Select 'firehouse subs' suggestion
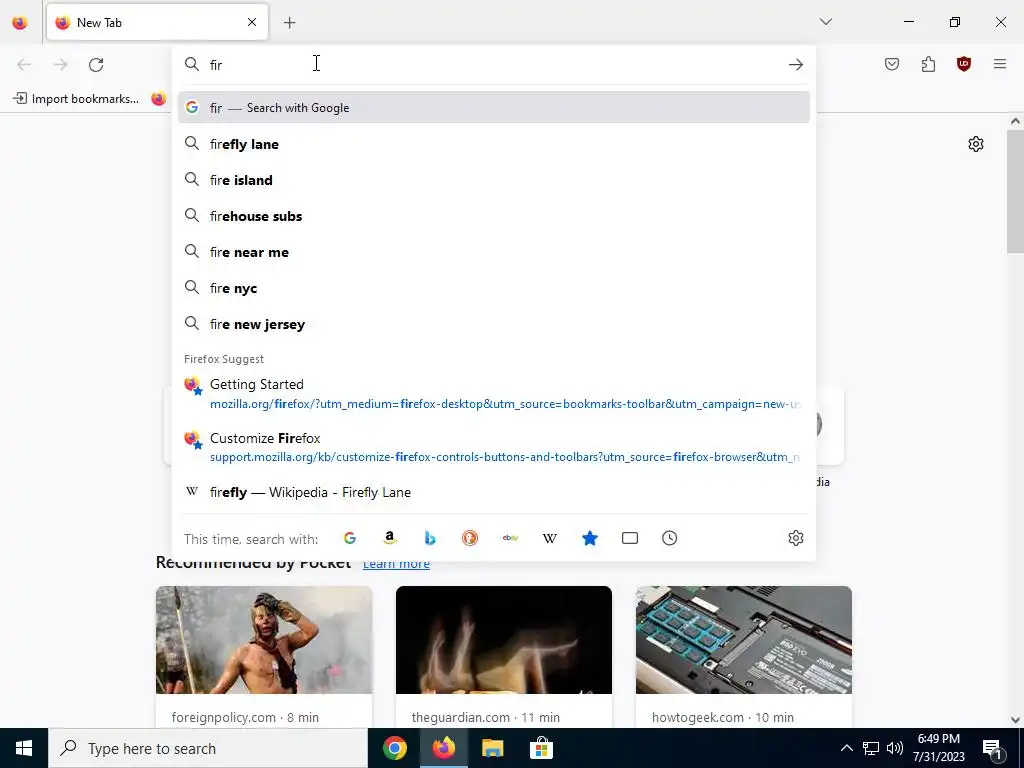Viewport: 1024px width, 768px height. coord(494,216)
